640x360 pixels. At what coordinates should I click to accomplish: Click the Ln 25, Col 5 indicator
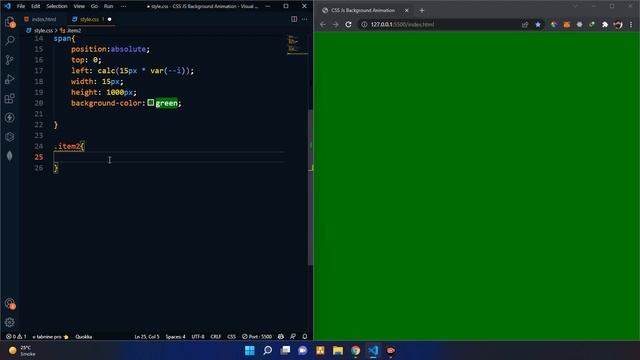point(147,337)
